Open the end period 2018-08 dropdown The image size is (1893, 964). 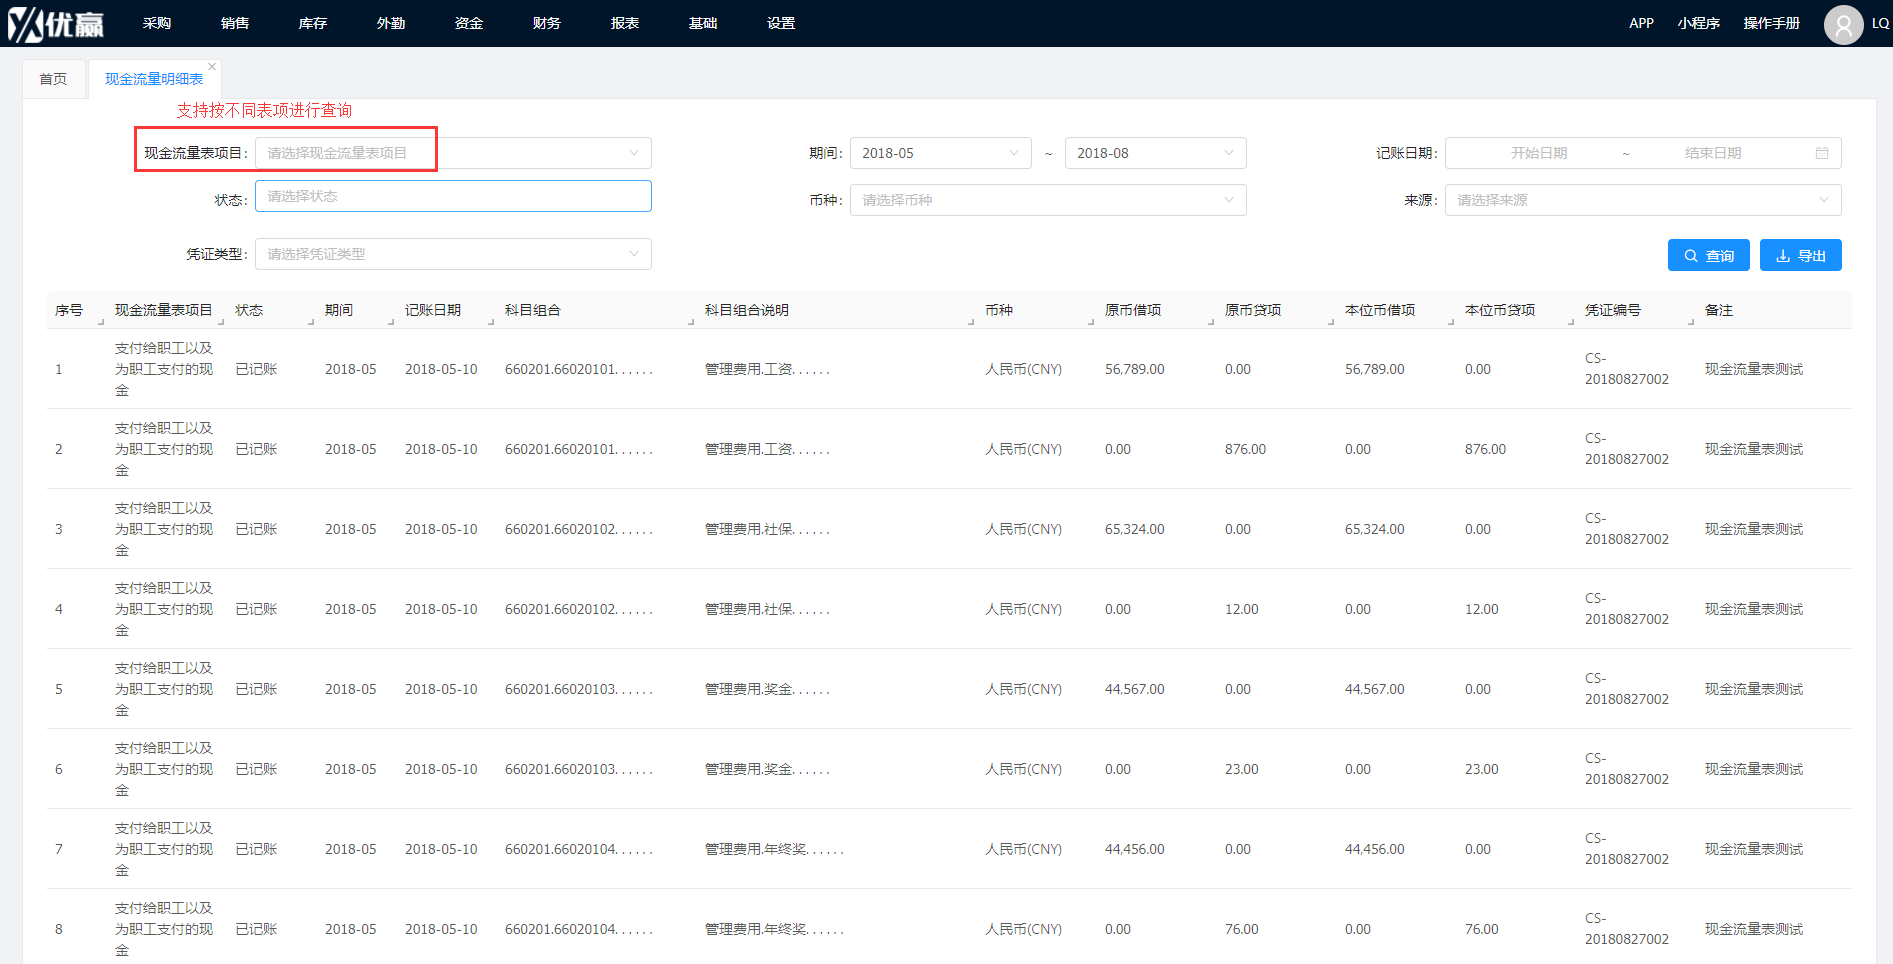point(1155,153)
